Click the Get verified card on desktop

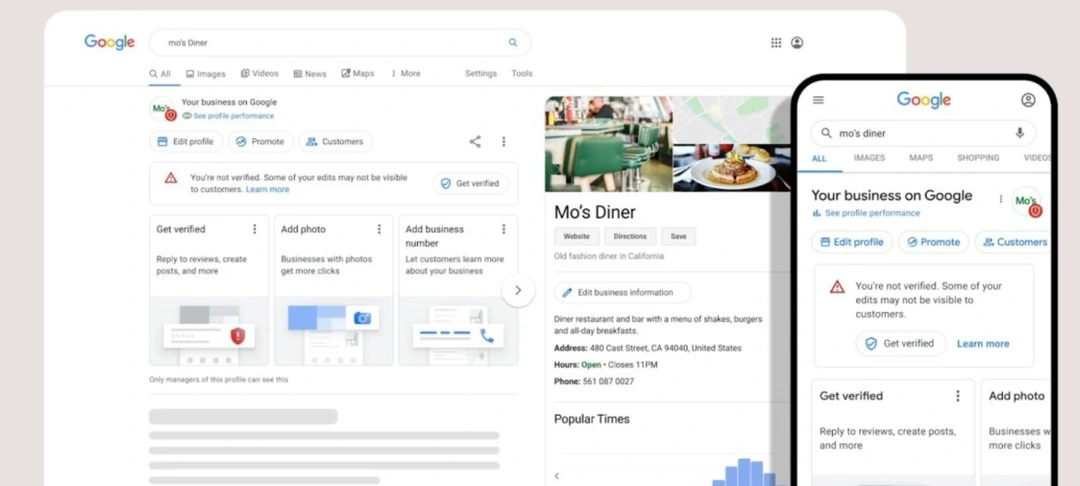click(x=209, y=290)
